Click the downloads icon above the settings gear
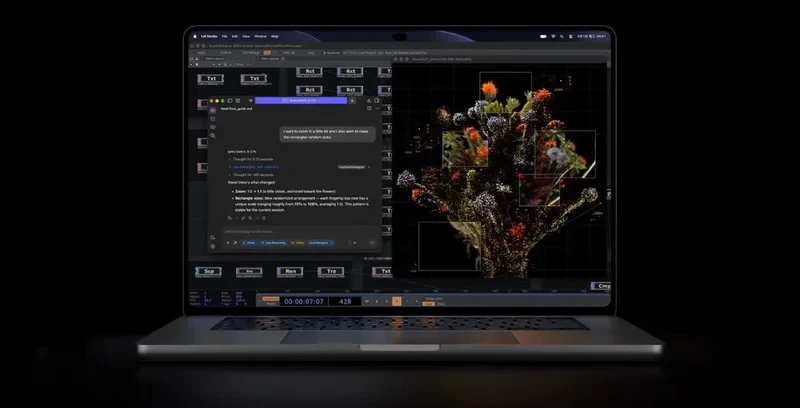The width and height of the screenshot is (800, 408). coord(213,238)
